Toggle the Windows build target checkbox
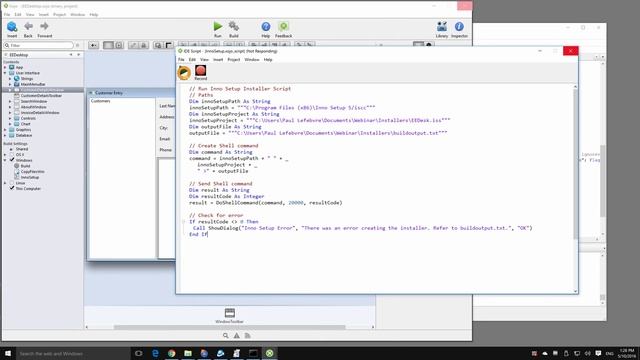Screen dimensions: 640x360 12,160
